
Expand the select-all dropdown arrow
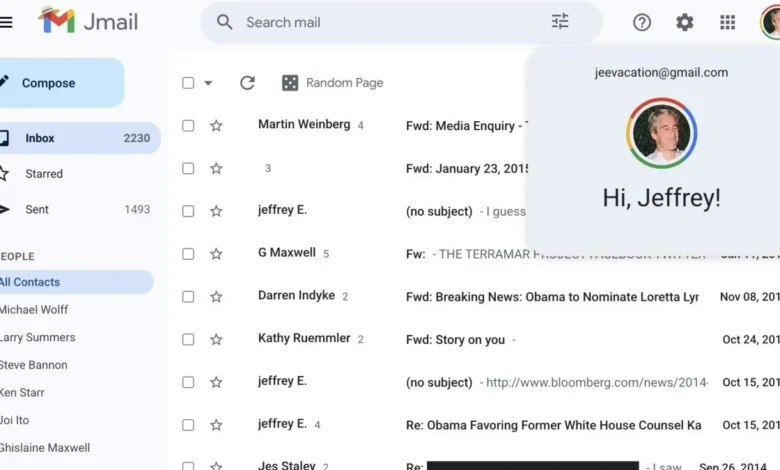[x=208, y=83]
